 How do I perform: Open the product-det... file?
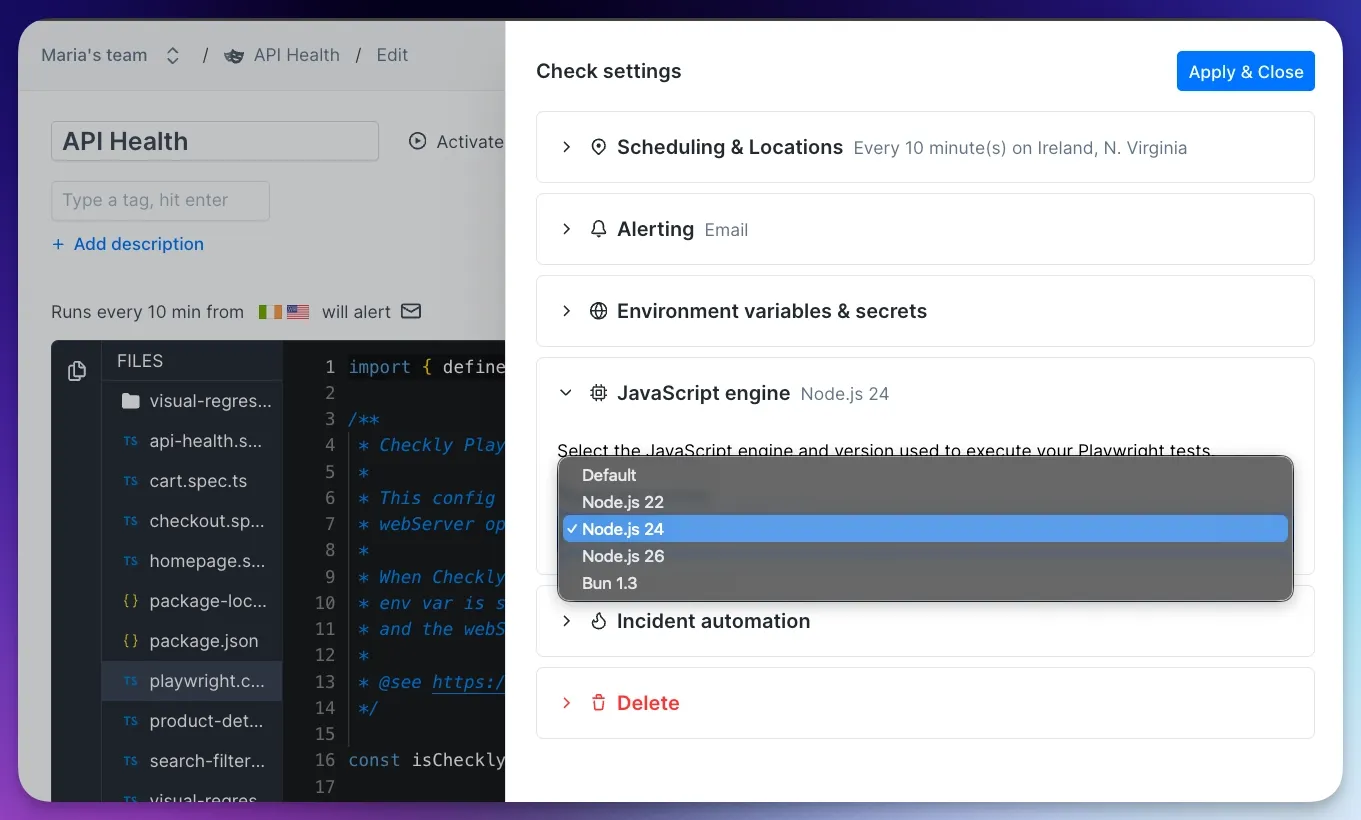[192, 721]
